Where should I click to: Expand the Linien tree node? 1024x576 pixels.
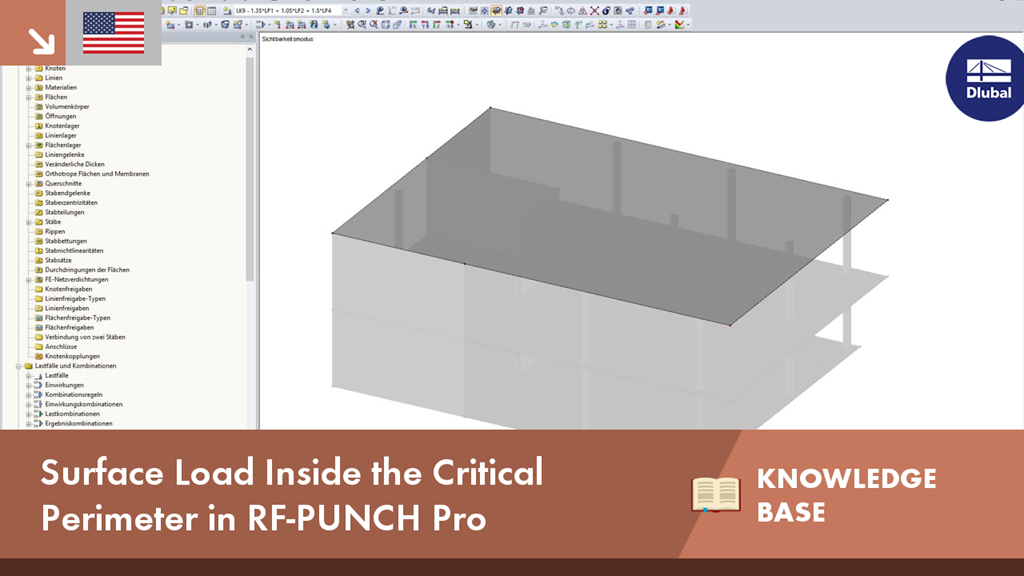(29, 78)
